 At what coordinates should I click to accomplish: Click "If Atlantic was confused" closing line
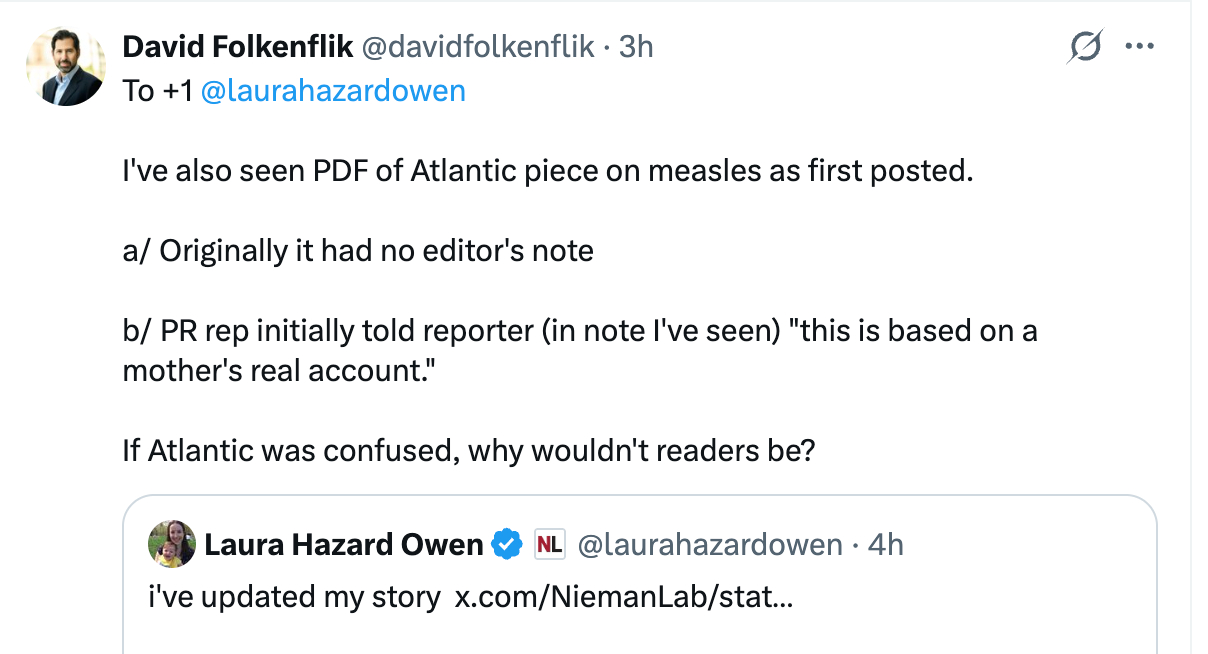tap(468, 451)
